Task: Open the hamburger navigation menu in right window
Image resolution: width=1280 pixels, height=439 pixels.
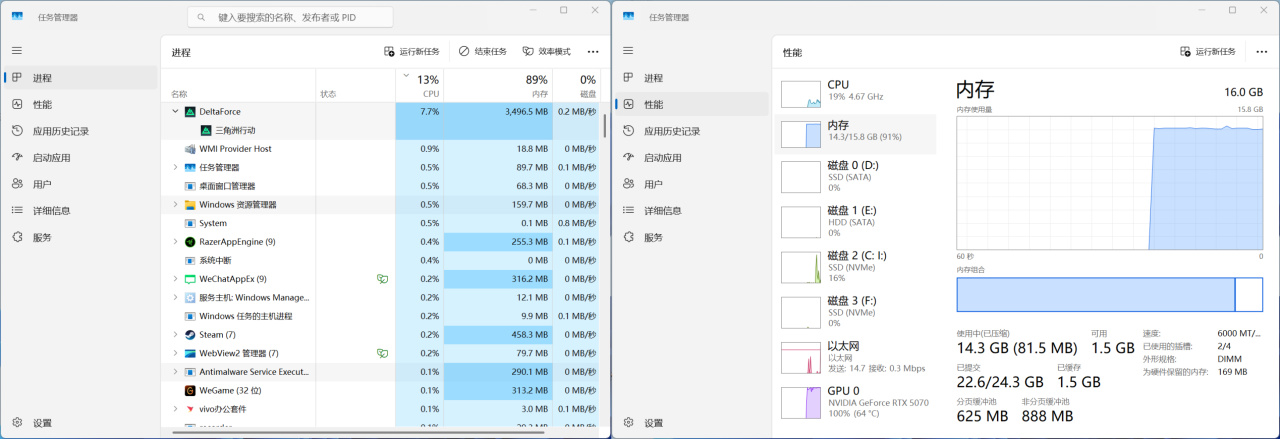Action: (x=628, y=50)
